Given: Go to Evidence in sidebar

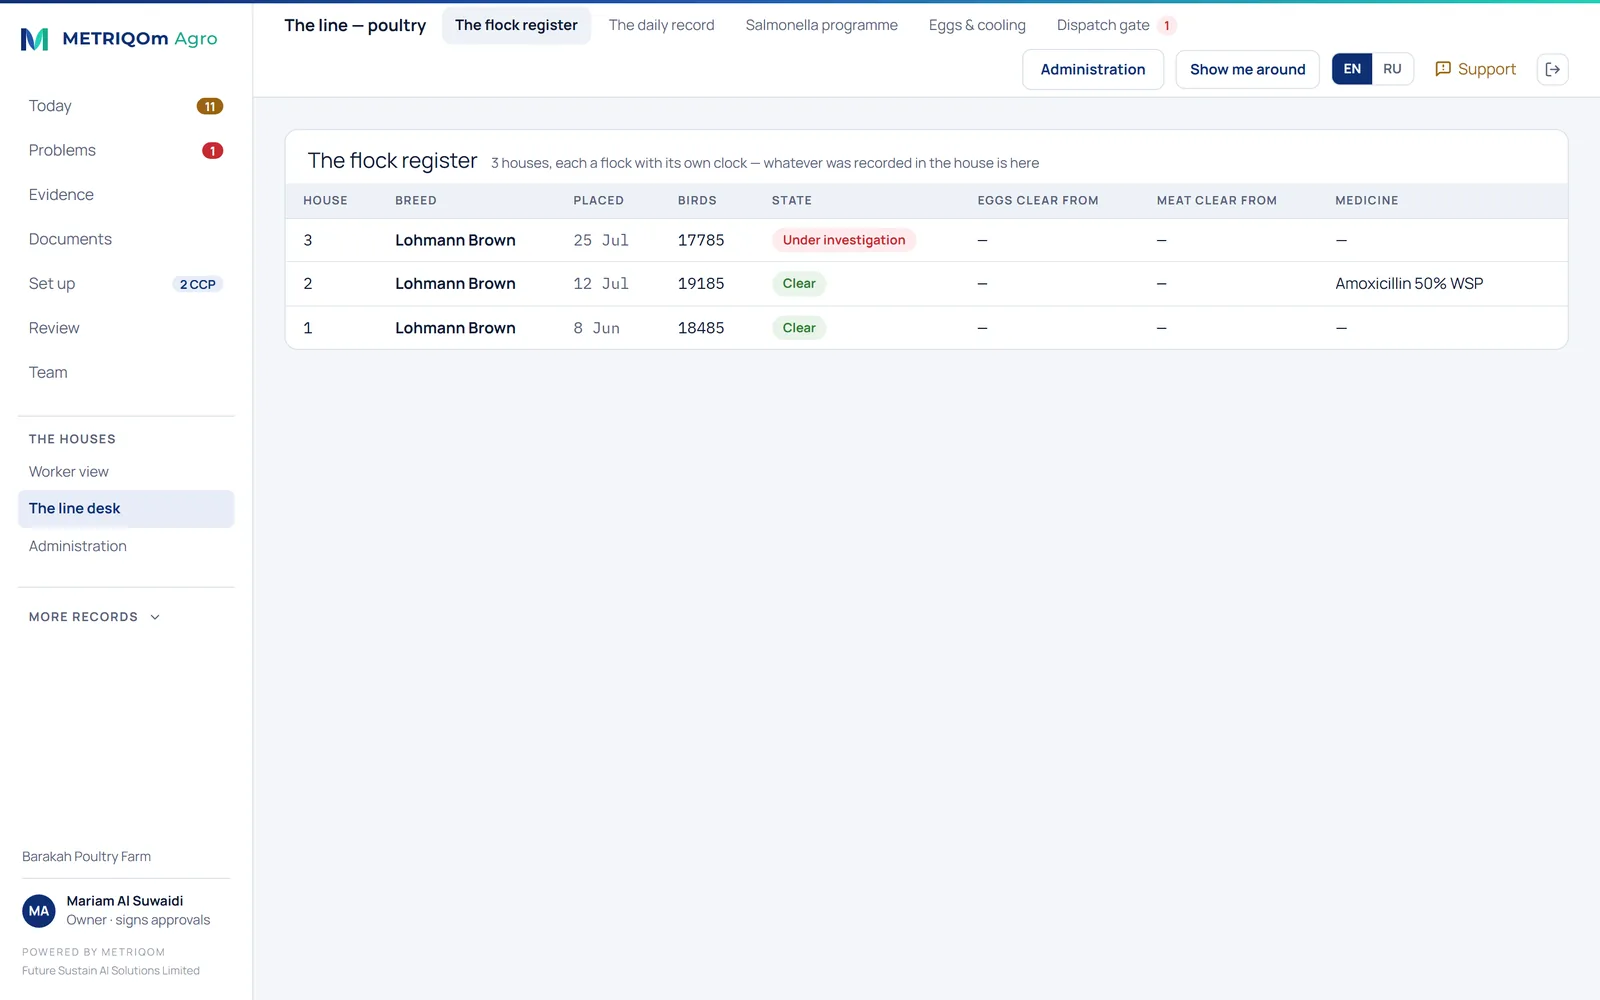Looking at the screenshot, I should (x=126, y=195).
